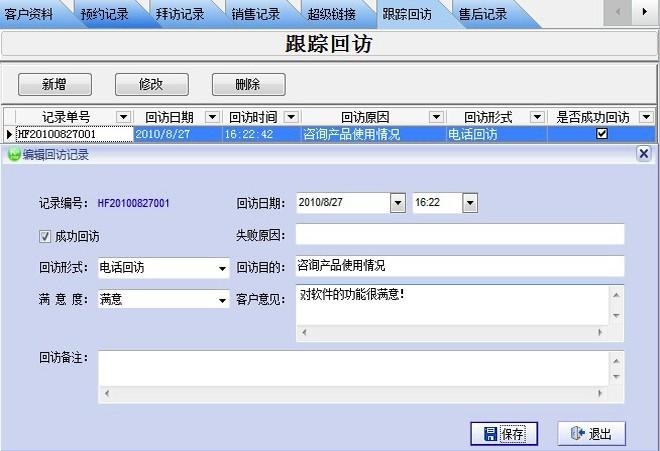Click the save disk icon button
This screenshot has height=451, width=660.
(x=504, y=433)
